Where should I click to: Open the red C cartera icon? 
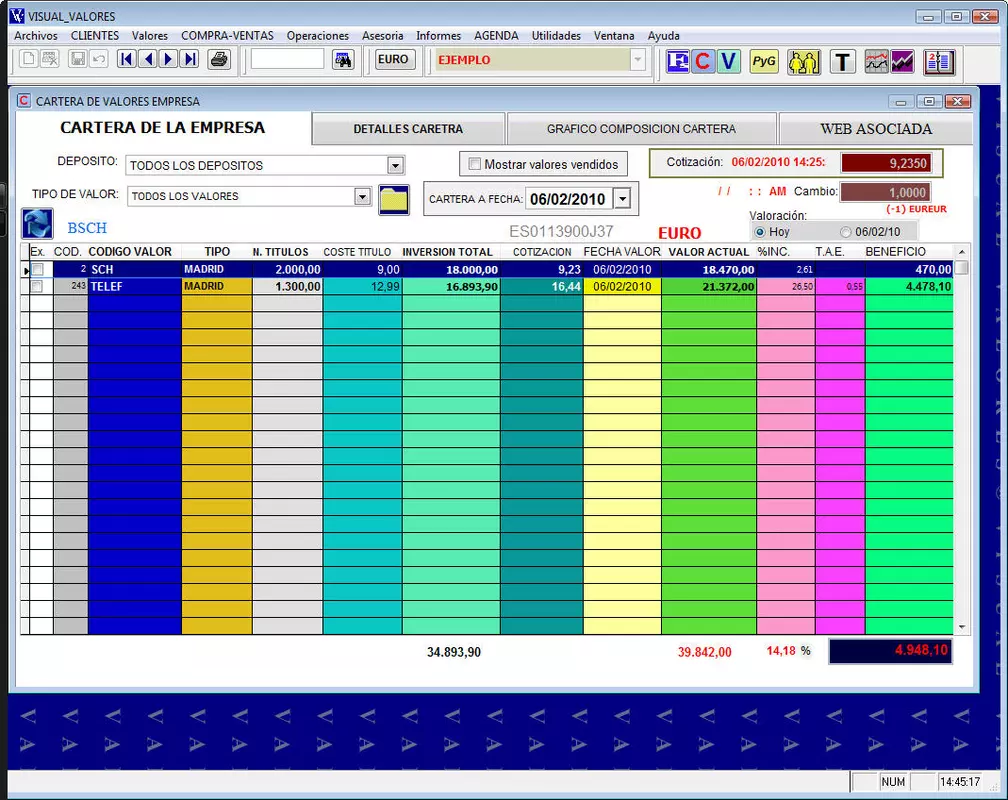pyautogui.click(x=703, y=62)
